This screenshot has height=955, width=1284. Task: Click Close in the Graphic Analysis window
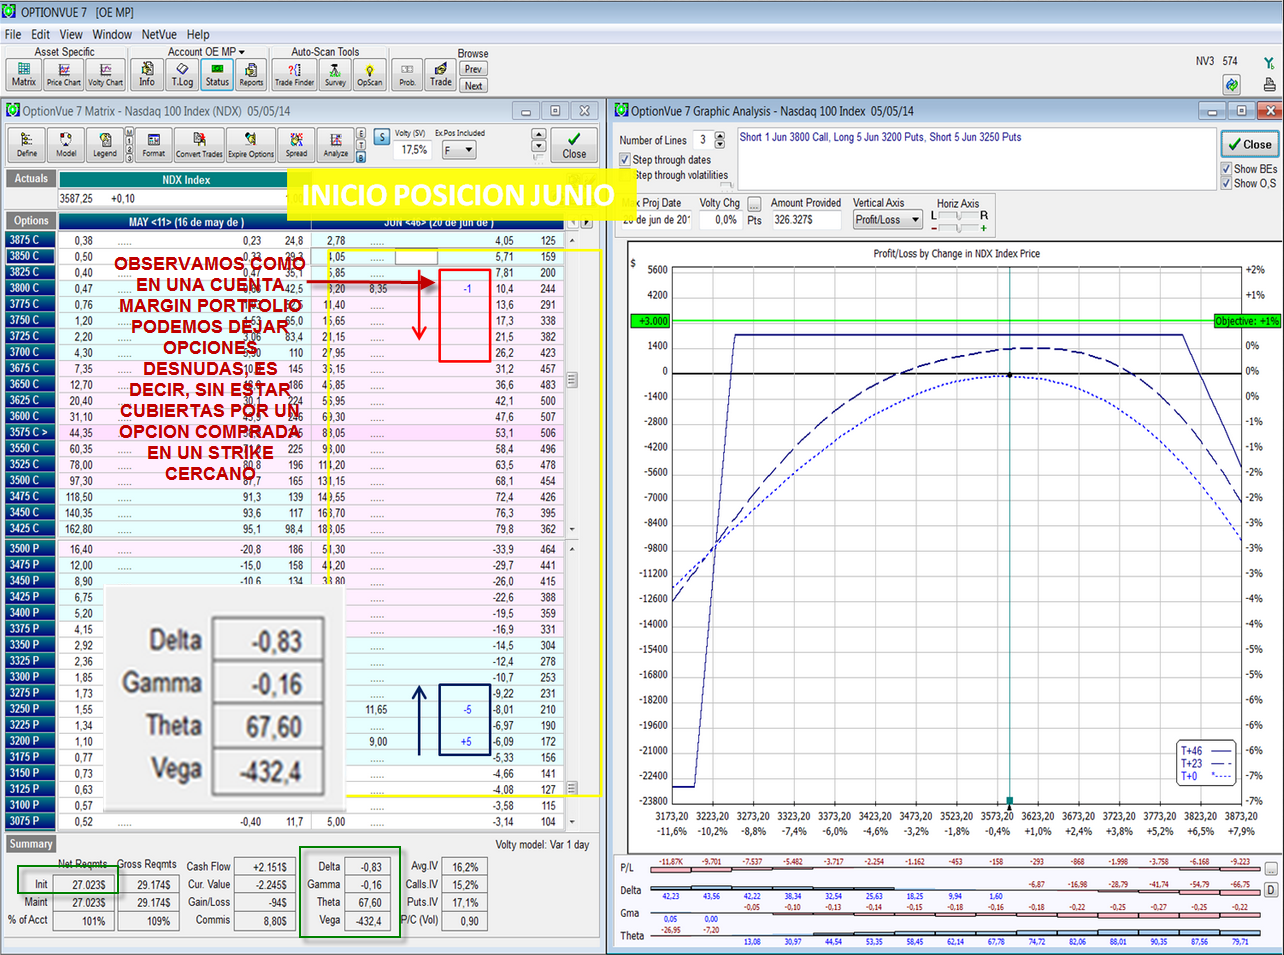point(1249,144)
